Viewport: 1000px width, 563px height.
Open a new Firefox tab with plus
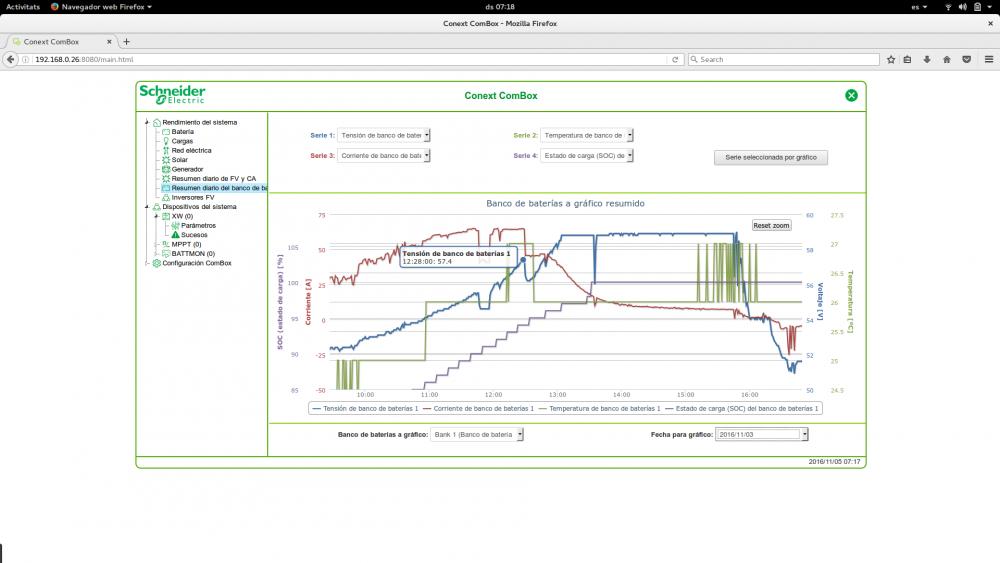point(126,41)
